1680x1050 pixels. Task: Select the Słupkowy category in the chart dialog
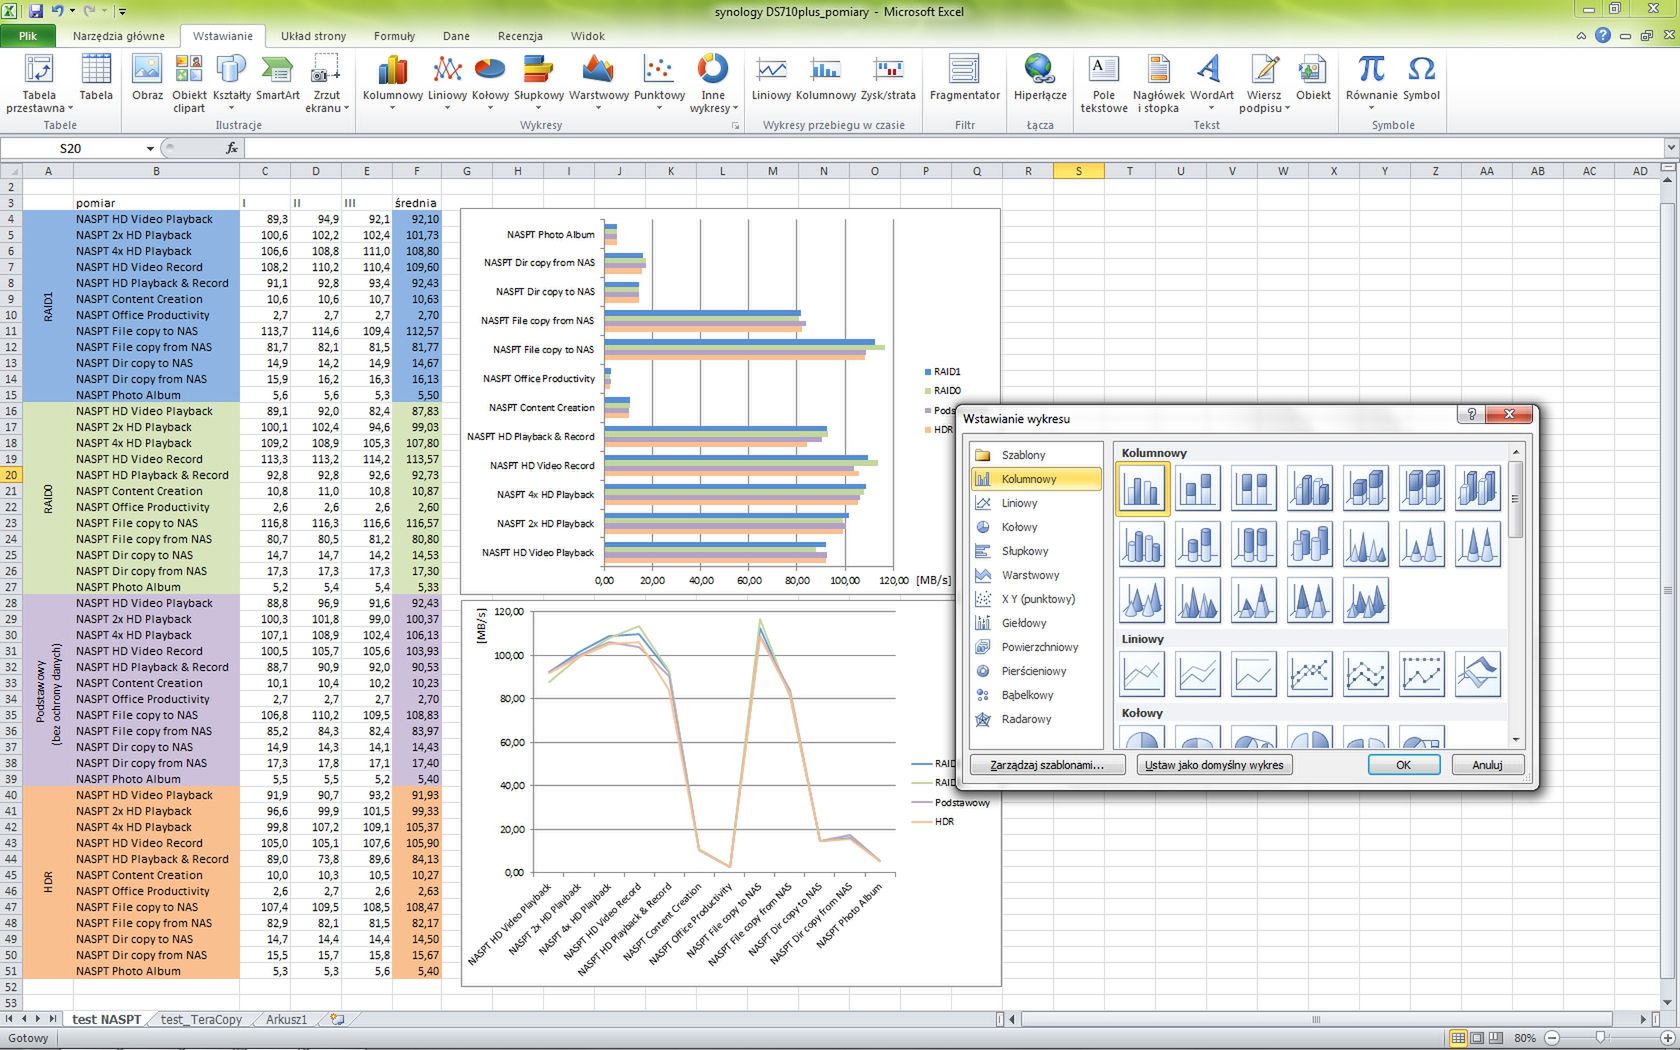coord(1036,551)
